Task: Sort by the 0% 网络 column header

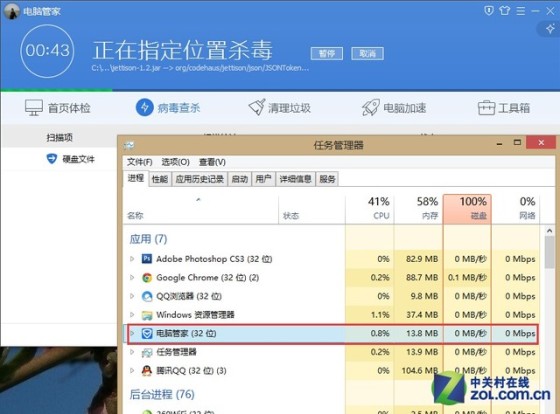Action: click(x=516, y=209)
